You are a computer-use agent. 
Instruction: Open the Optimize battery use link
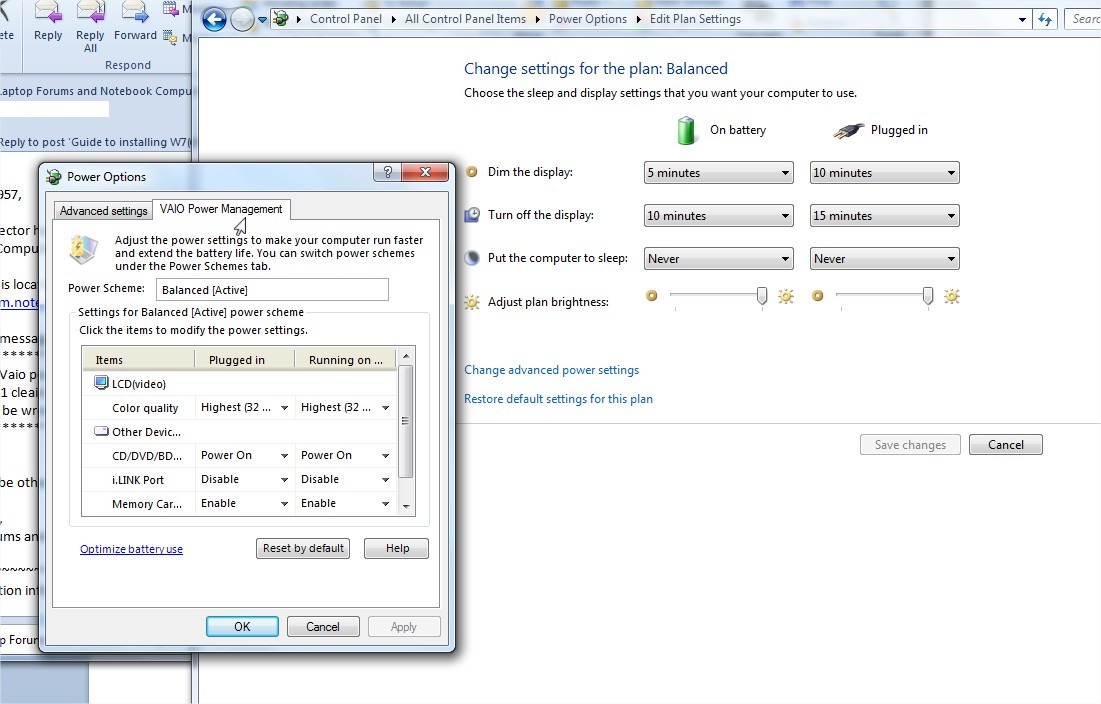pos(131,549)
